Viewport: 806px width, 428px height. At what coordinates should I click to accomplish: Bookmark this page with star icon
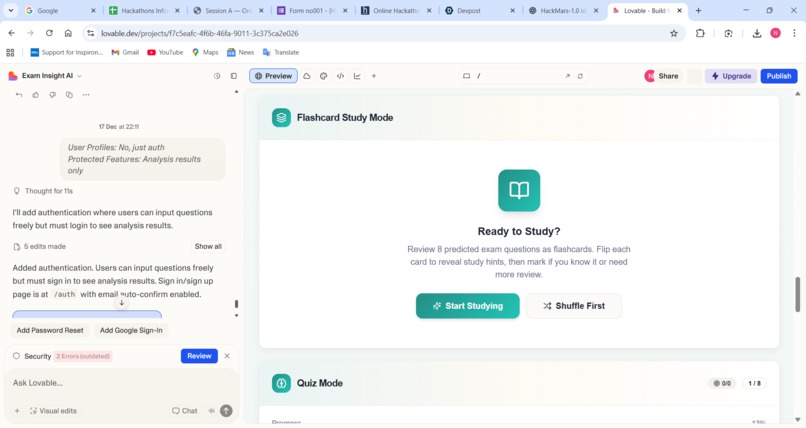point(674,33)
